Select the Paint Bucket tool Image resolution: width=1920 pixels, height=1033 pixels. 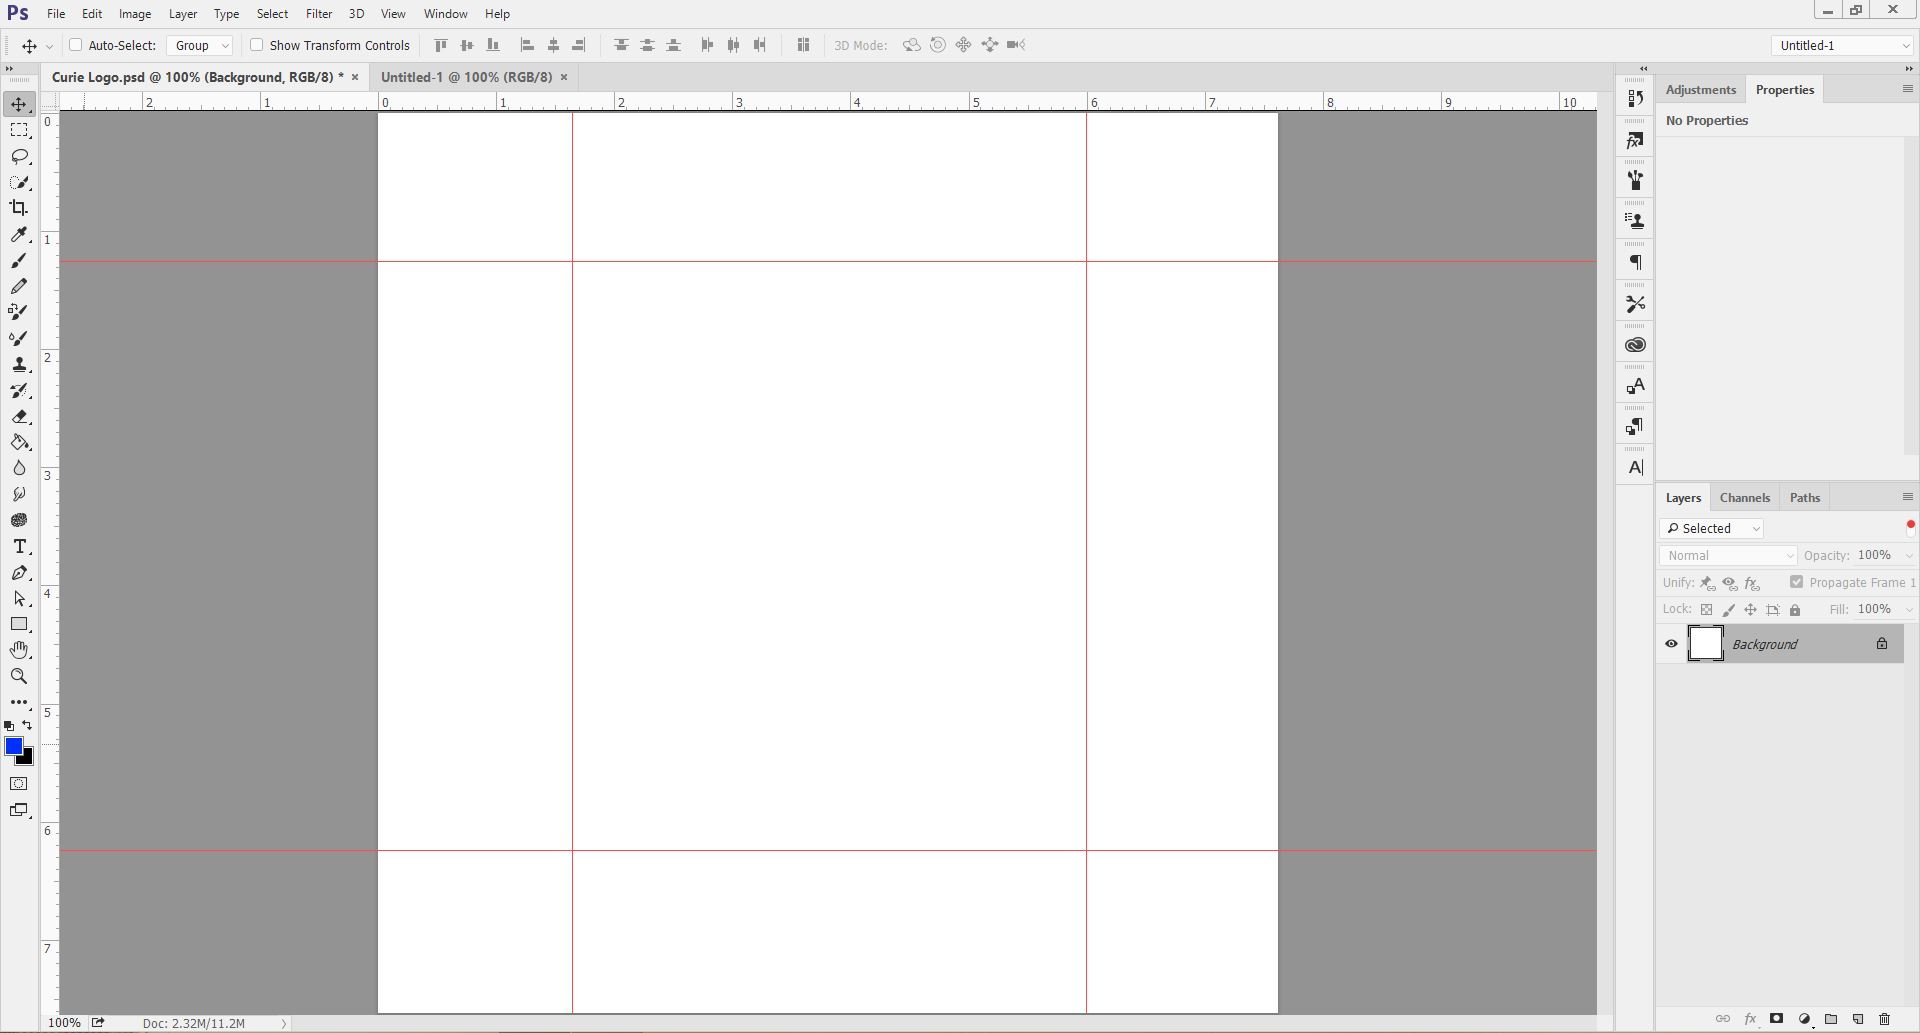(19, 443)
